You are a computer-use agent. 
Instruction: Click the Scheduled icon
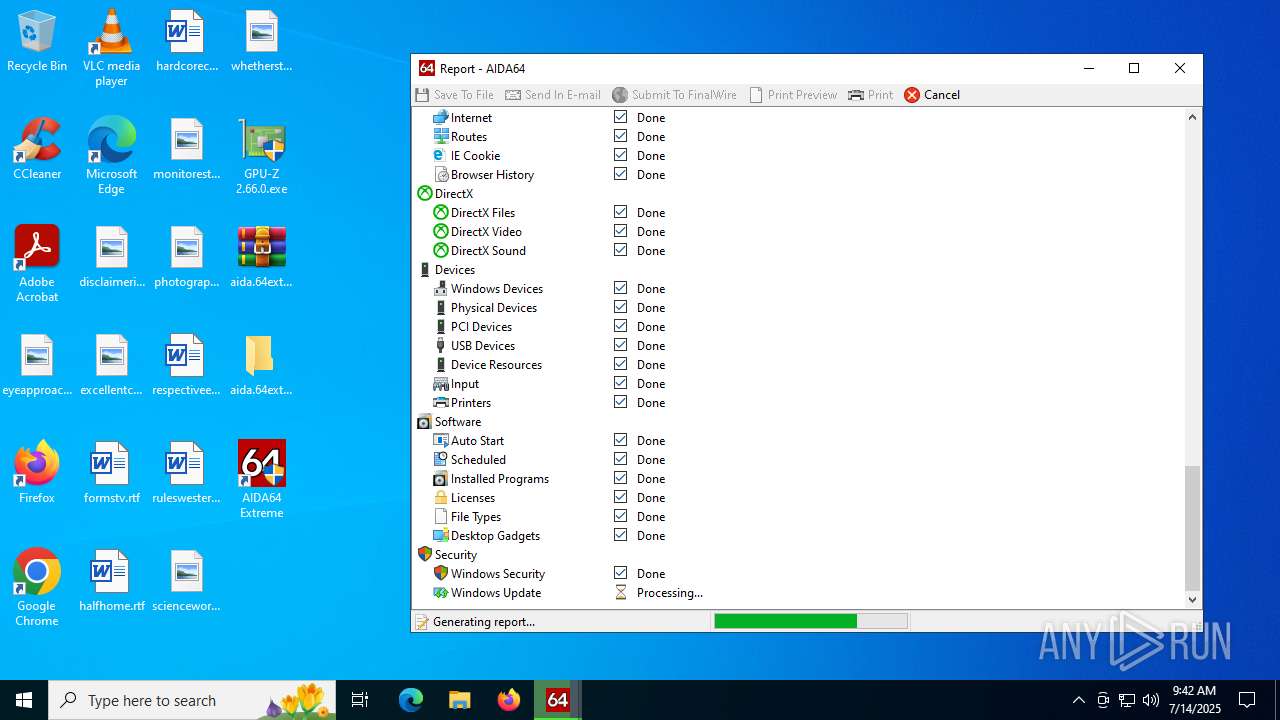(440, 459)
